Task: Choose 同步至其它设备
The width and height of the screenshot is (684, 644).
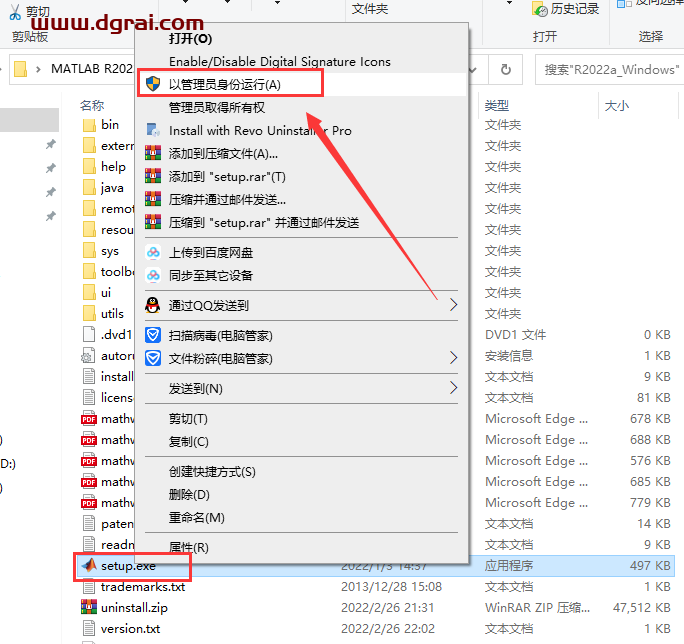Action: 211,276
